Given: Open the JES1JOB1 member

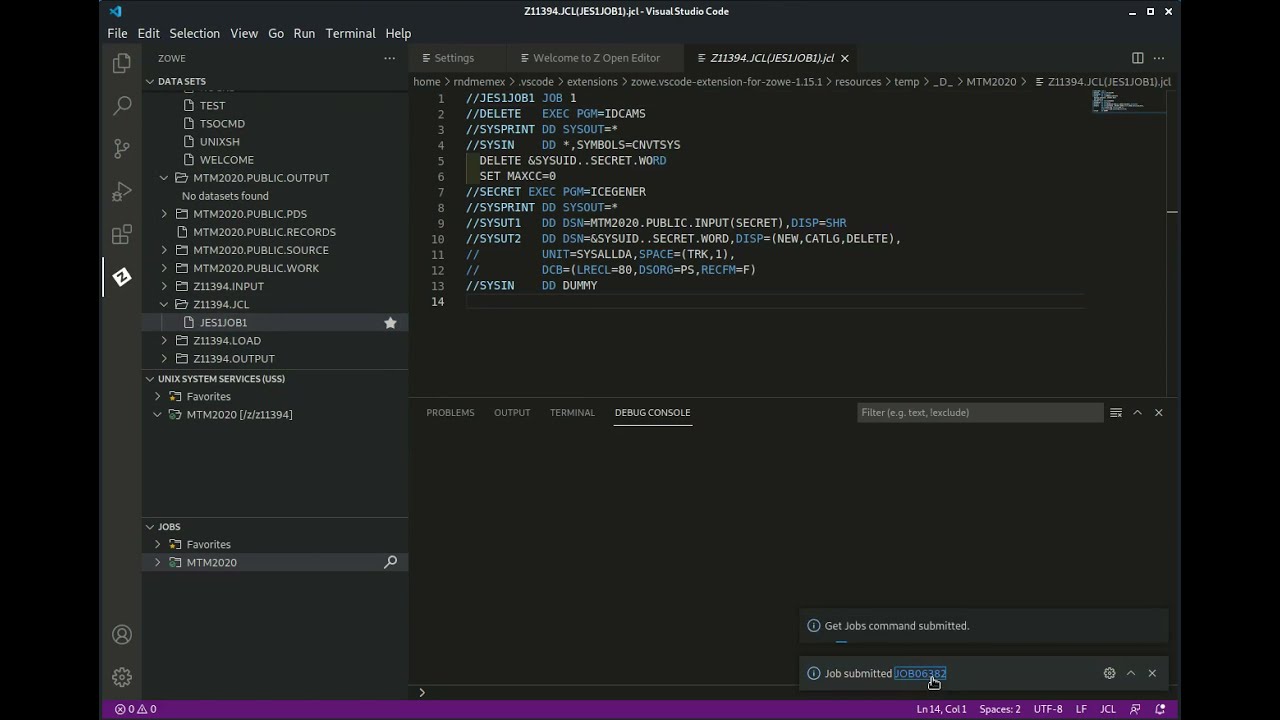Looking at the screenshot, I should point(223,322).
